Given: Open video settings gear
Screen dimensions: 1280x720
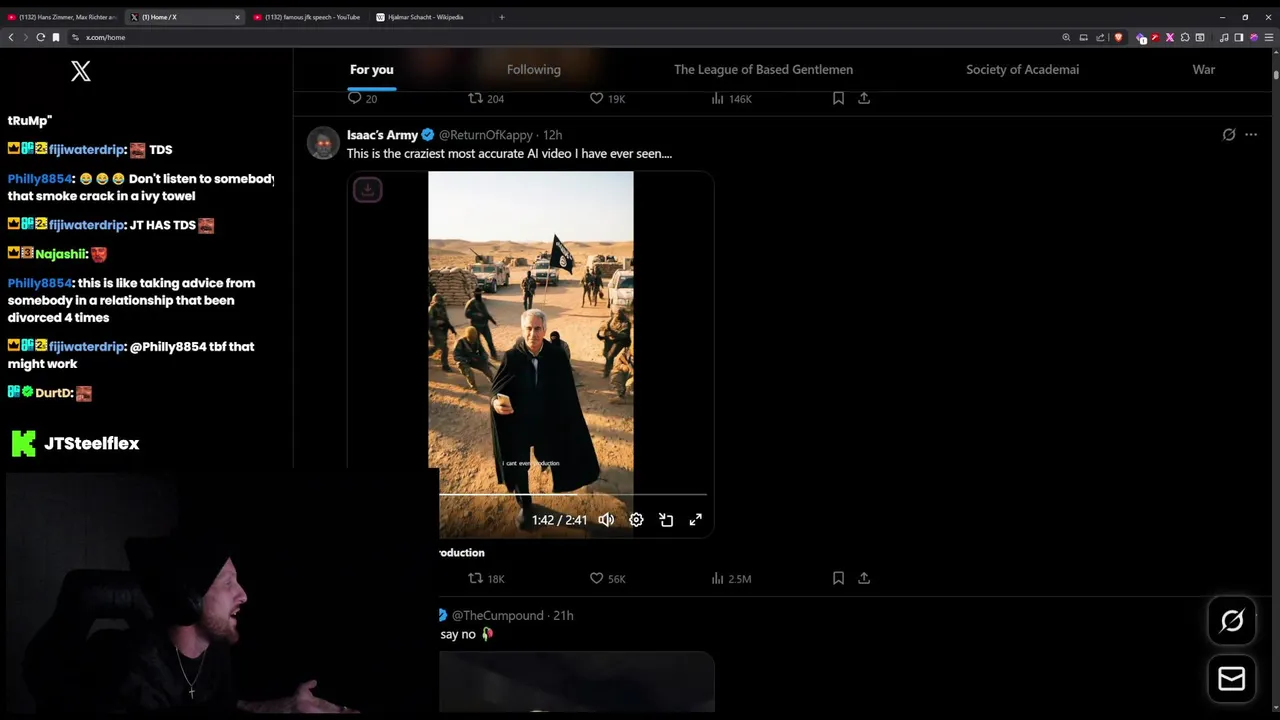Looking at the screenshot, I should coord(636,519).
